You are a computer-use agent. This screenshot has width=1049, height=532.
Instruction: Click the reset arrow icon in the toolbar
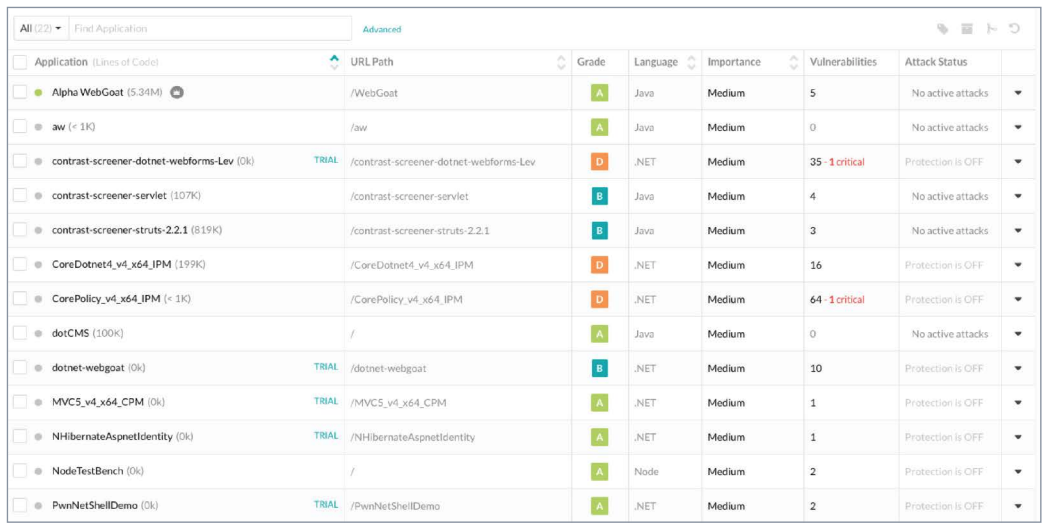coord(1015,29)
